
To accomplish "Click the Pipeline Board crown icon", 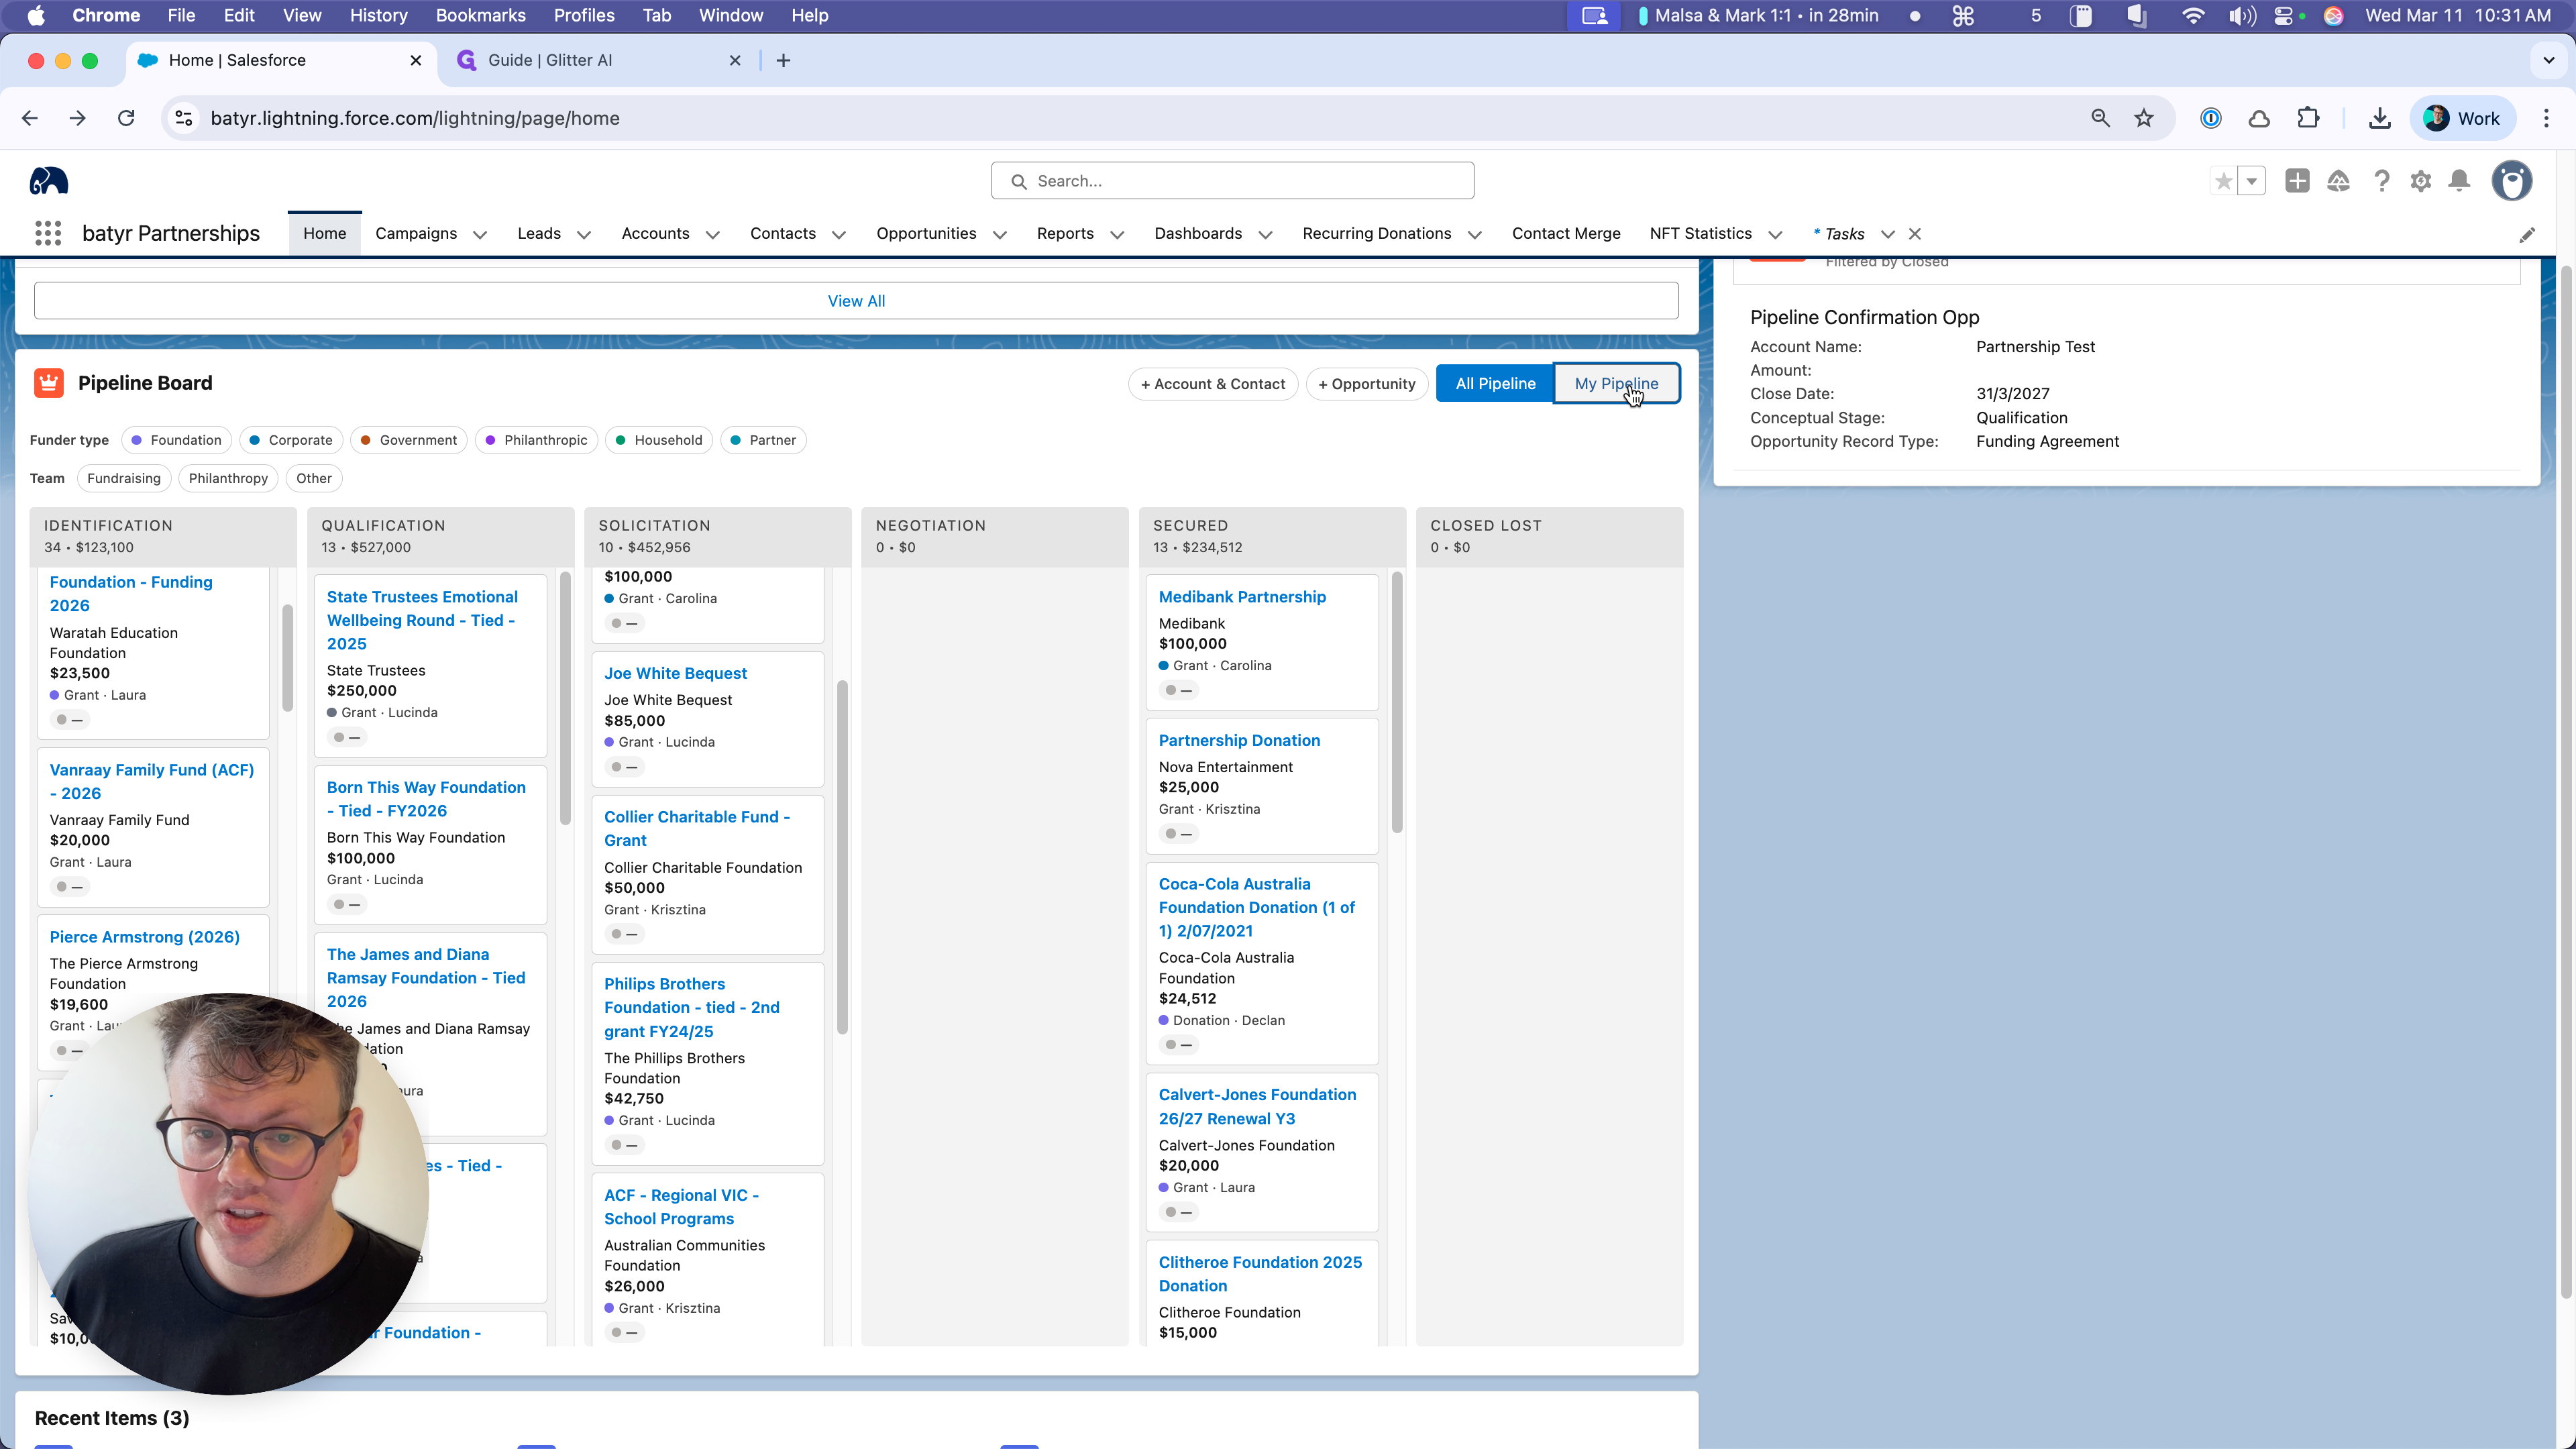I will [49, 383].
